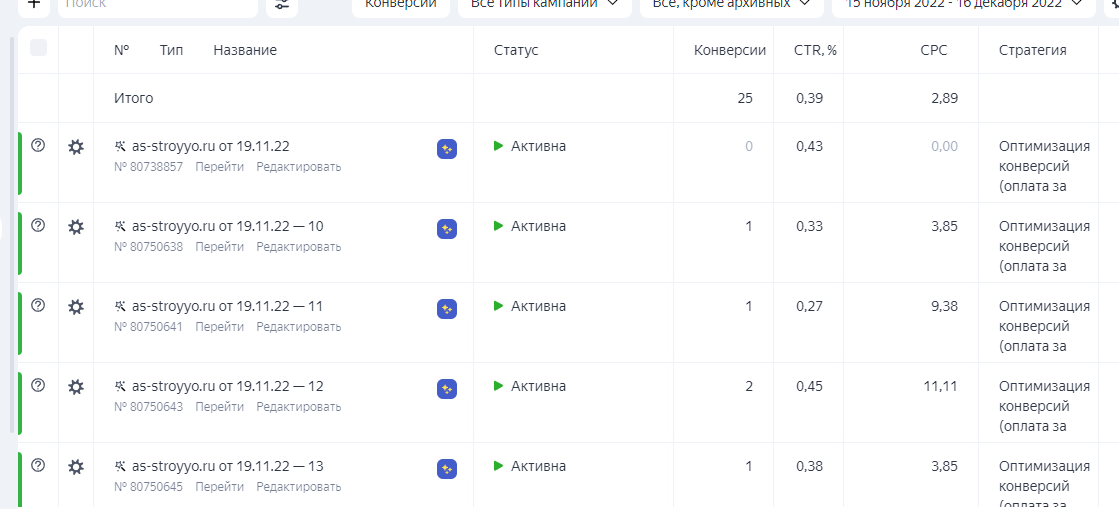Click blue sparkle icon on campaign № 80750643
Image resolution: width=1119 pixels, height=509 pixels.
(447, 389)
